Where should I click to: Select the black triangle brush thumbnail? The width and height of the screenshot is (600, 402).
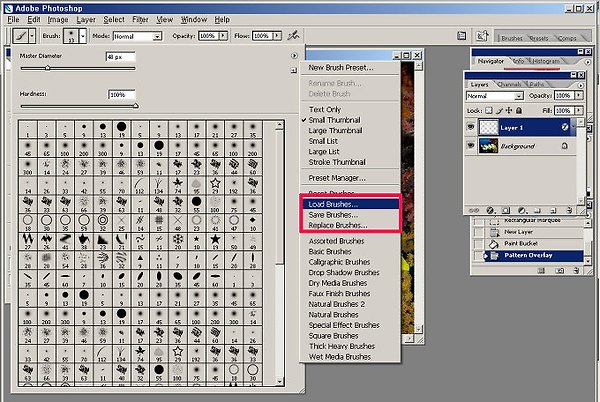(x=140, y=258)
